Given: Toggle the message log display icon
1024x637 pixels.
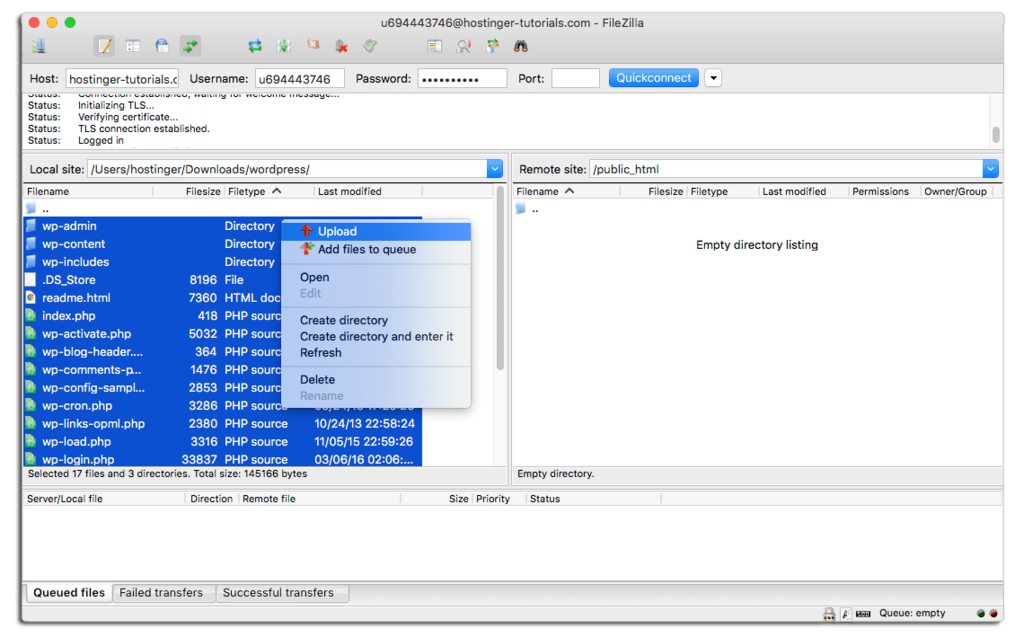Looking at the screenshot, I should [x=104, y=46].
